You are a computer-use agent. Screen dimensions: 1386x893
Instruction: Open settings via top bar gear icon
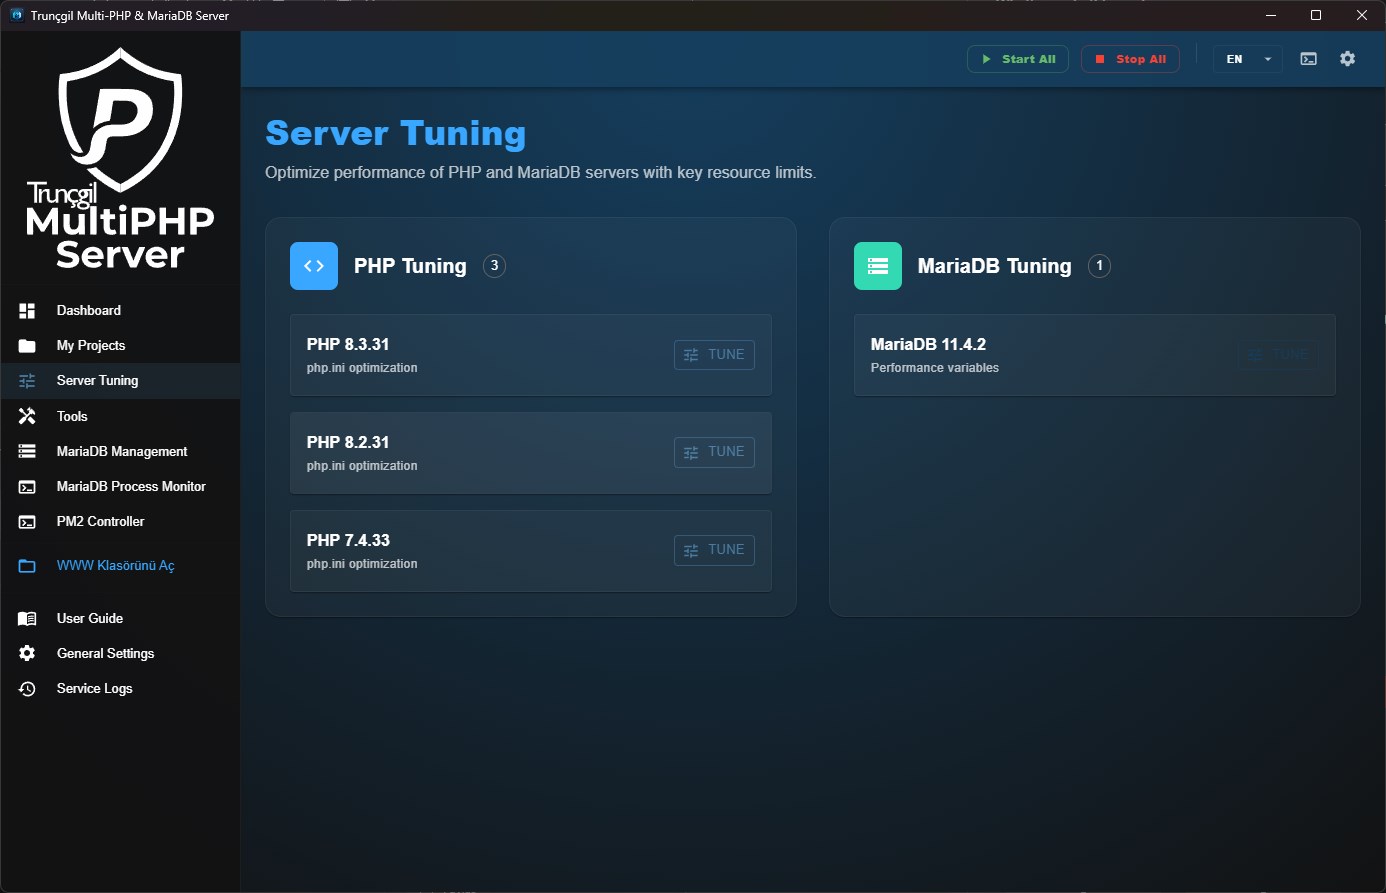1348,59
